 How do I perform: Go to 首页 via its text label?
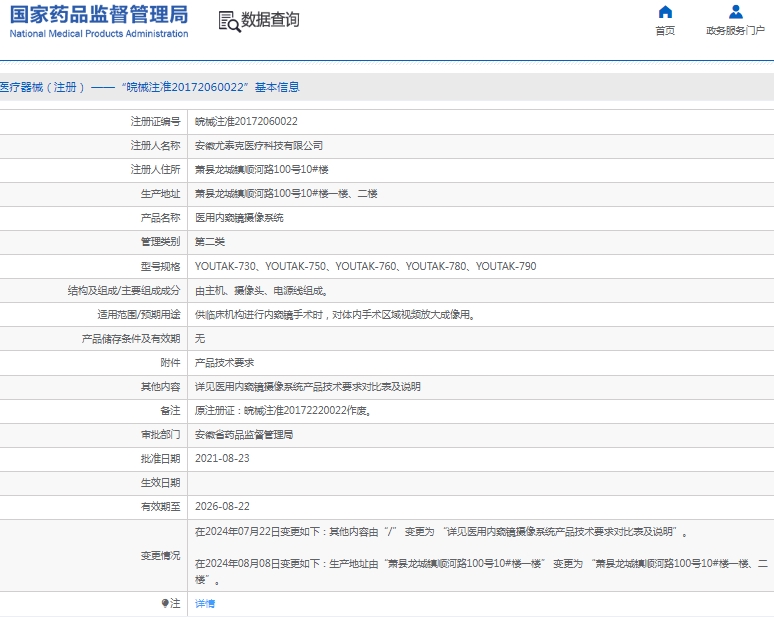tap(665, 31)
